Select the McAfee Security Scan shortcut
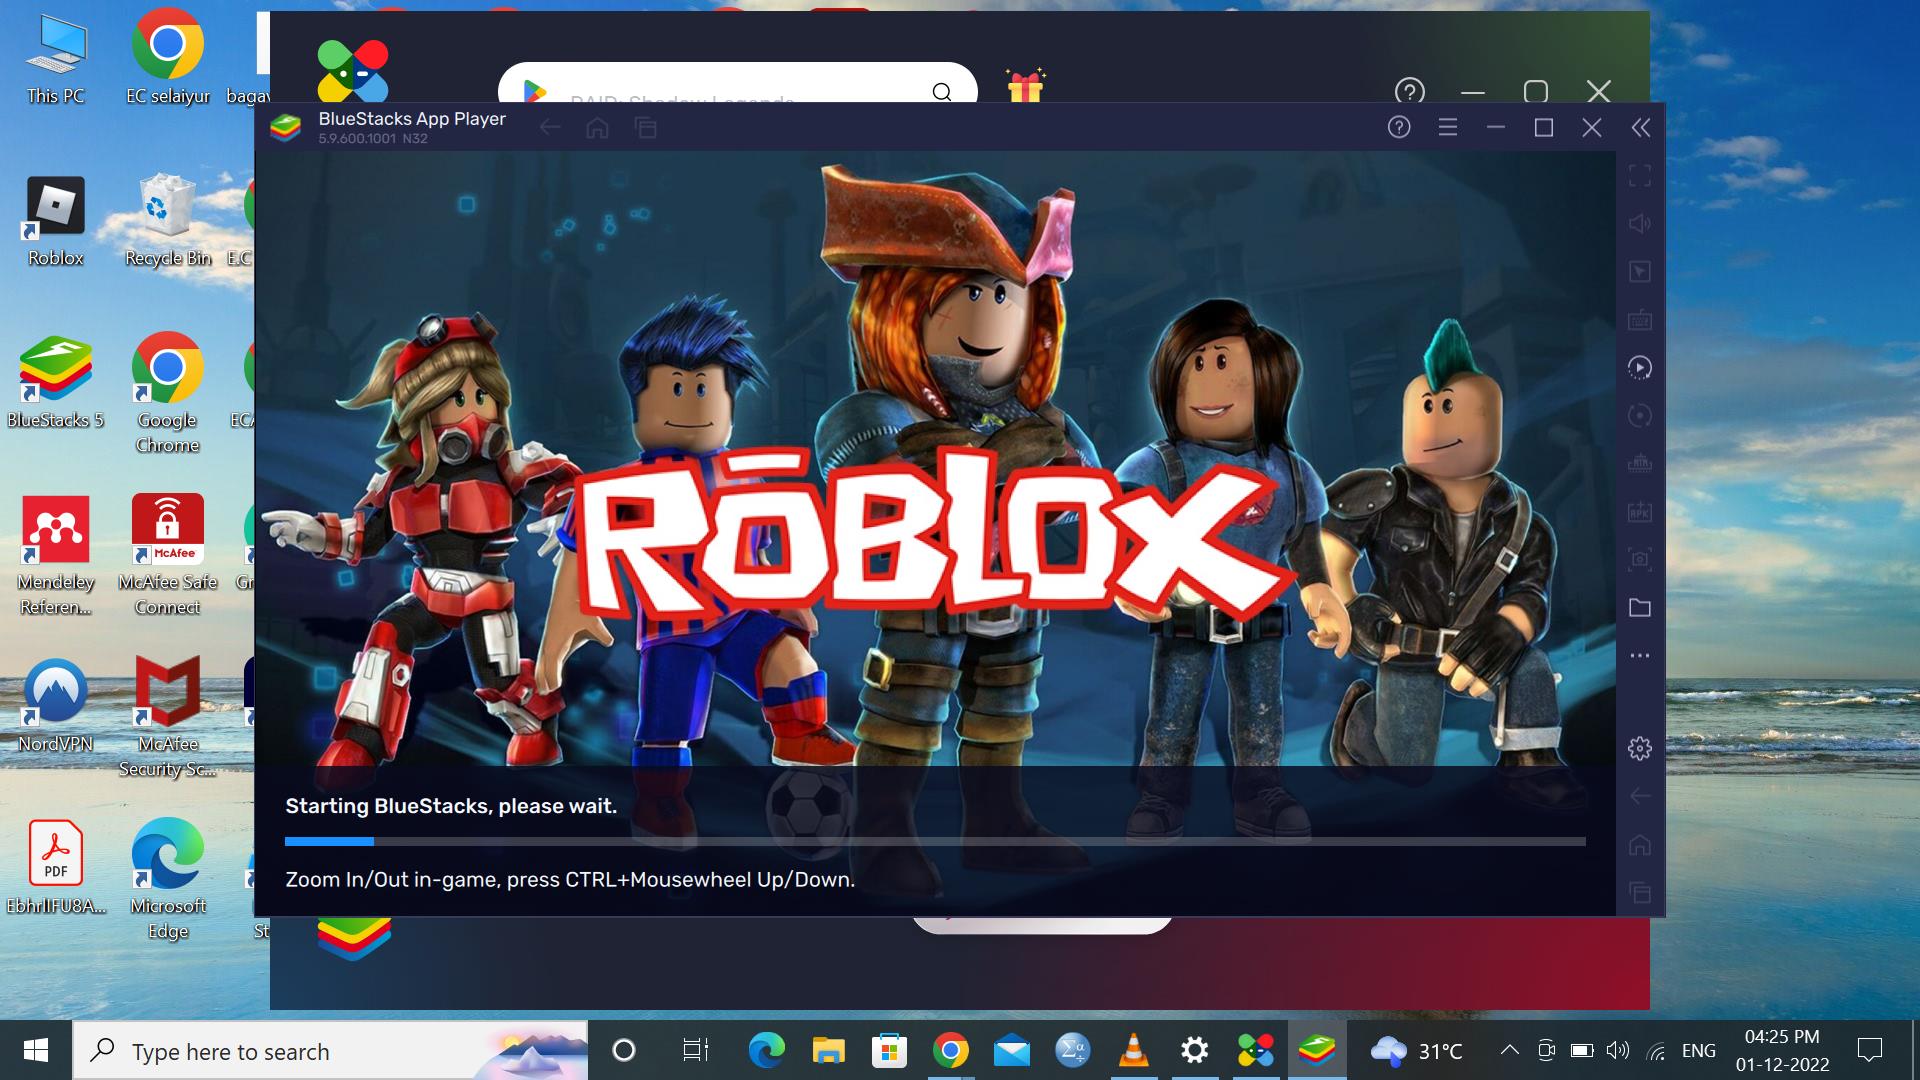This screenshot has width=1920, height=1080. click(168, 717)
